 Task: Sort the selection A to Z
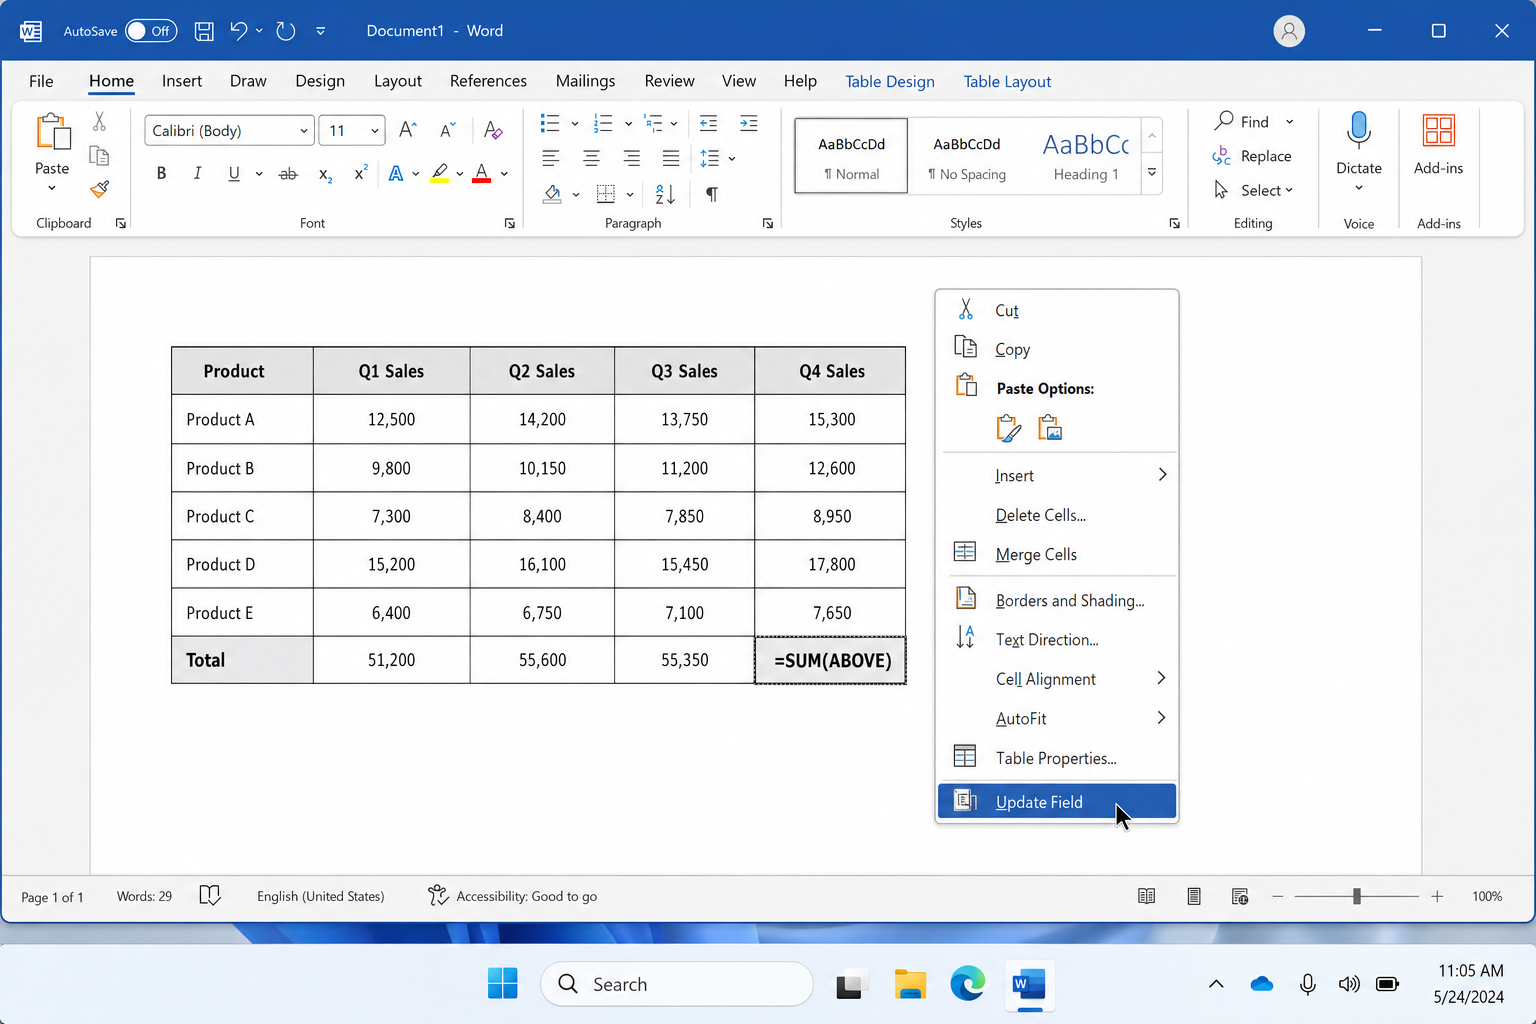665,194
